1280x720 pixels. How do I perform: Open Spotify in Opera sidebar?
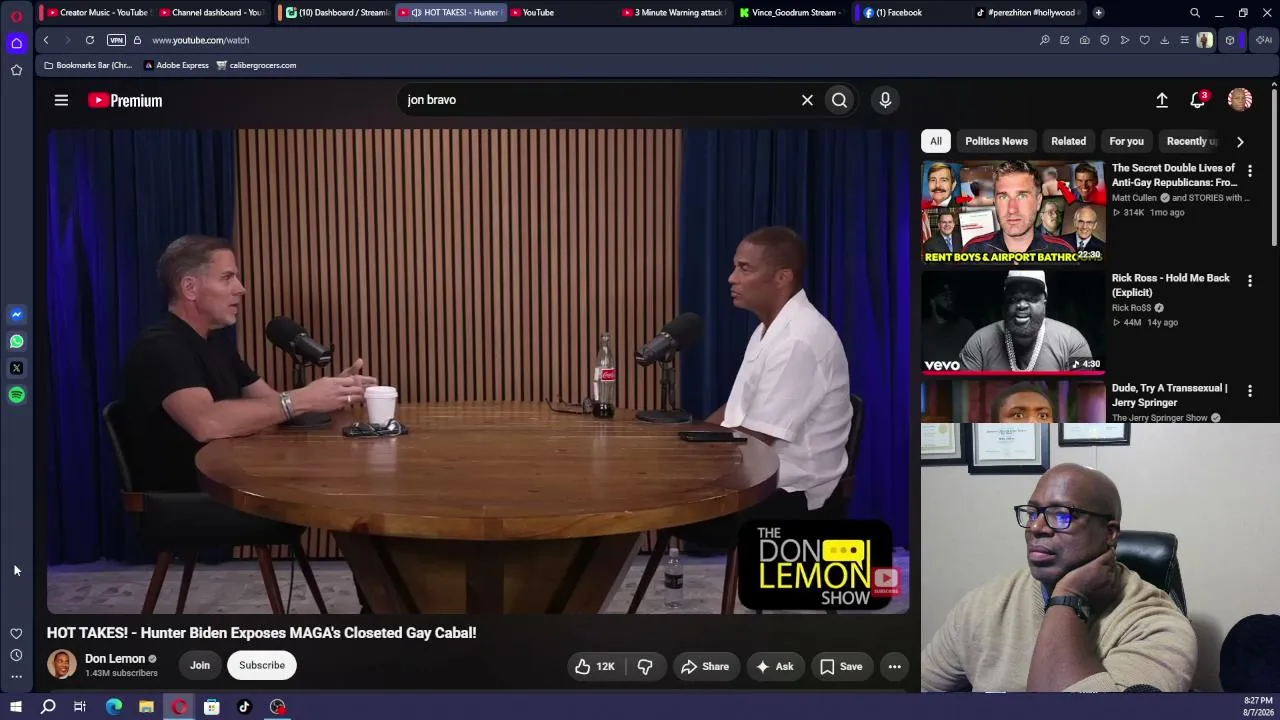coord(16,395)
